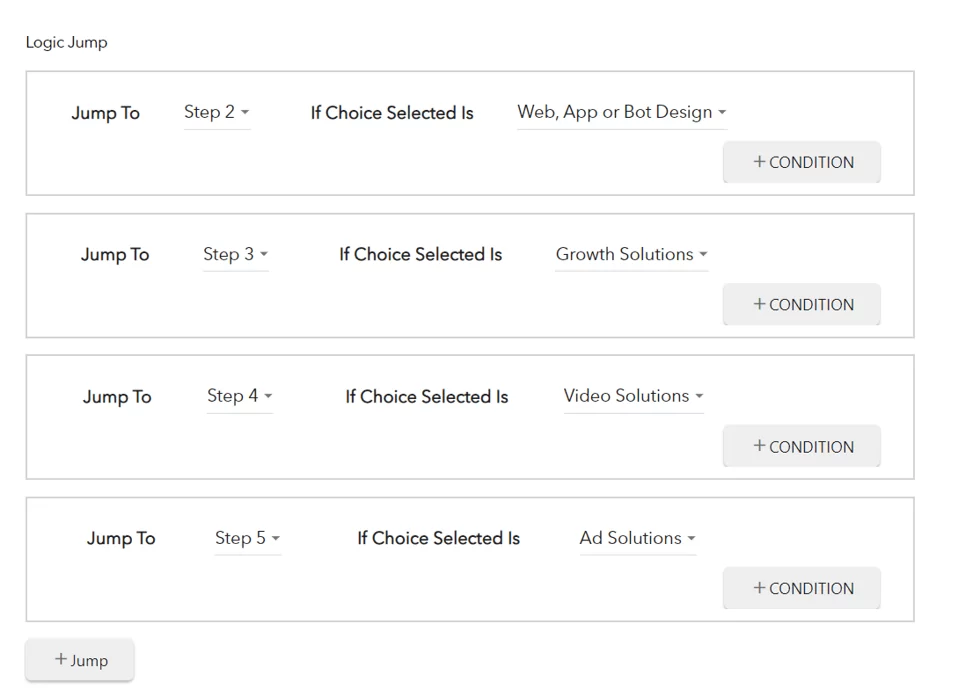Open the 'Web, App or Bot Design' choice dropdown
This screenshot has height=700, width=980.
pyautogui.click(x=621, y=112)
